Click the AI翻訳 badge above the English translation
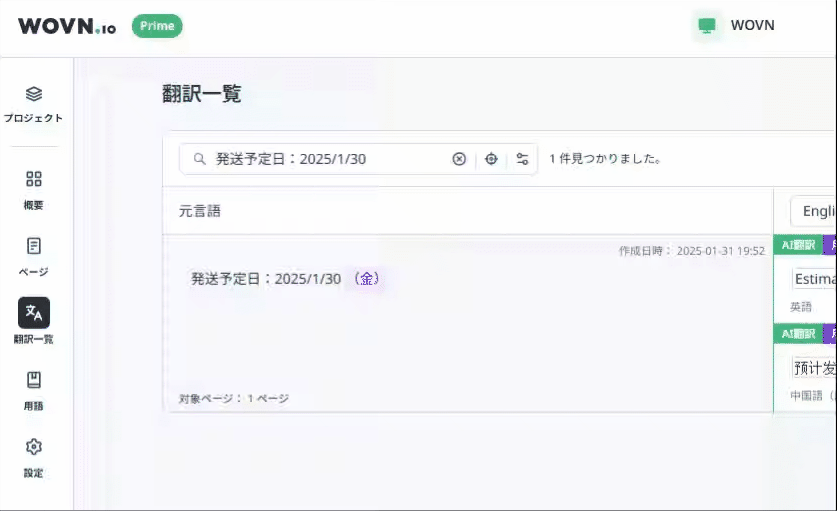The height and width of the screenshot is (511, 837). pyautogui.click(x=798, y=245)
